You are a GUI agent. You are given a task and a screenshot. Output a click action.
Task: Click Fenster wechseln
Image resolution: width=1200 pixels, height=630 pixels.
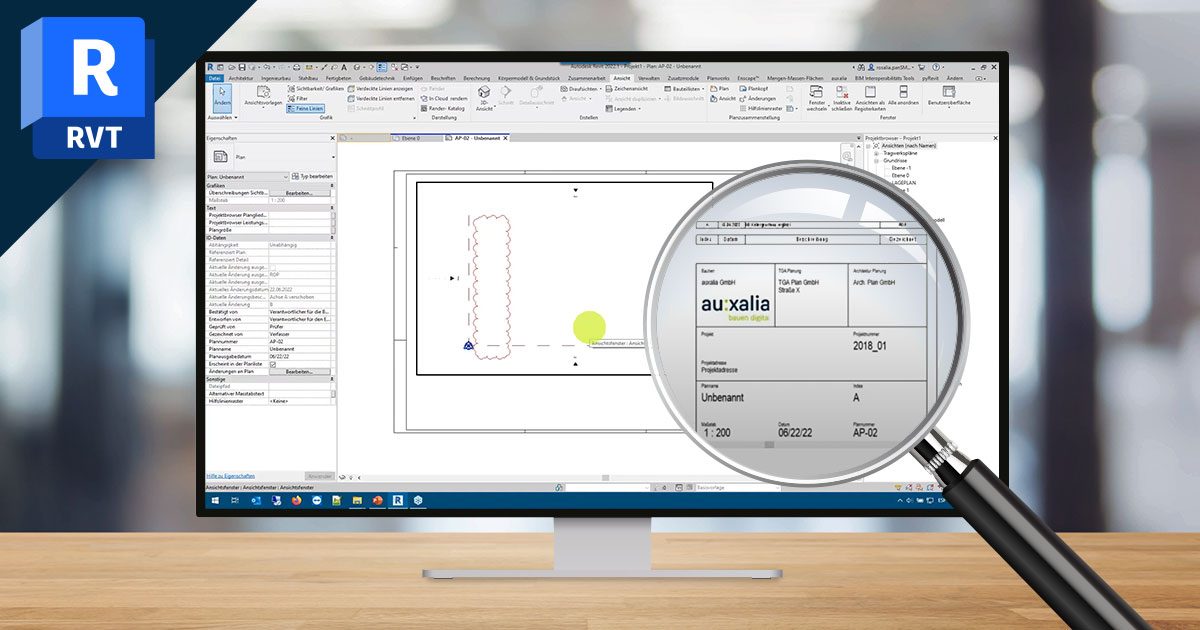[x=816, y=97]
